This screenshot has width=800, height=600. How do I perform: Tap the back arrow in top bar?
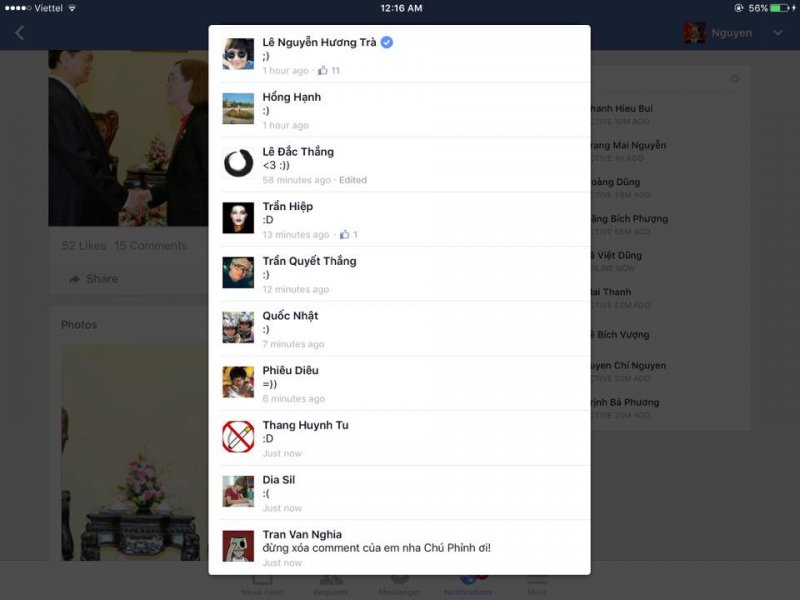pos(19,33)
